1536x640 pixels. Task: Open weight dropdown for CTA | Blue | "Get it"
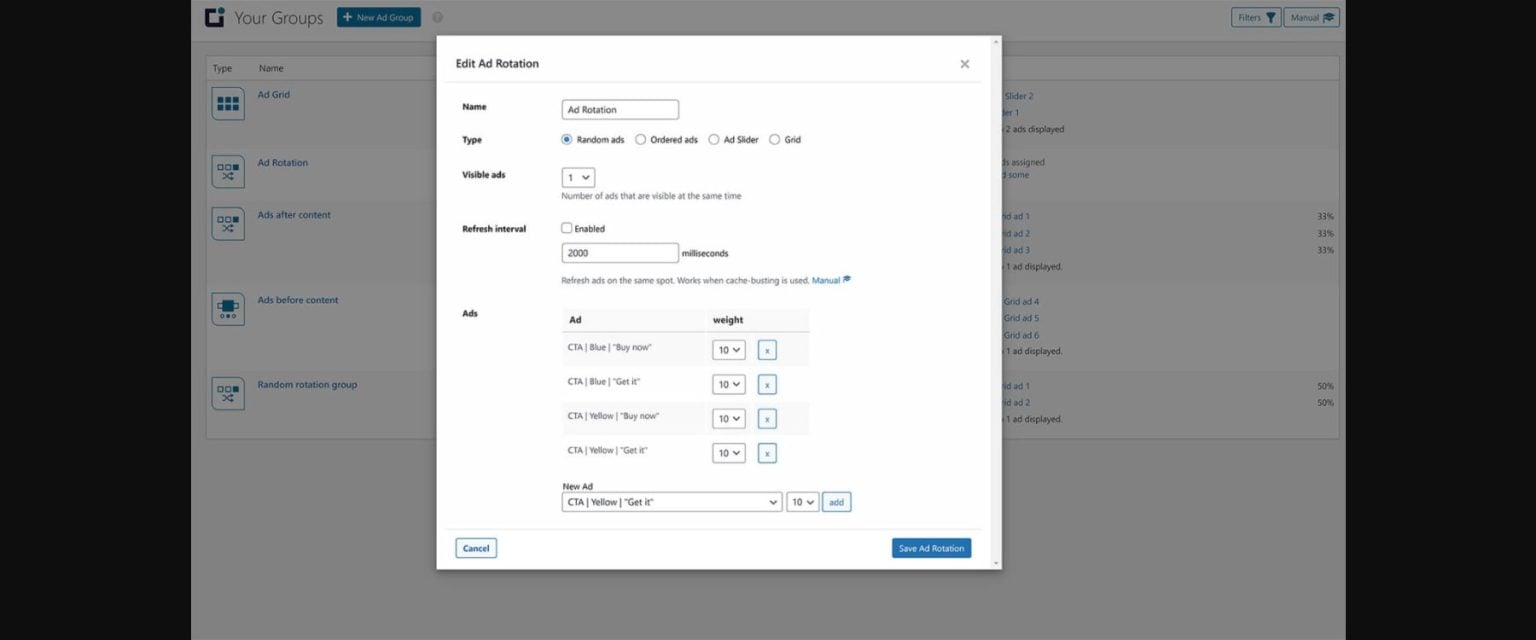[x=728, y=384]
